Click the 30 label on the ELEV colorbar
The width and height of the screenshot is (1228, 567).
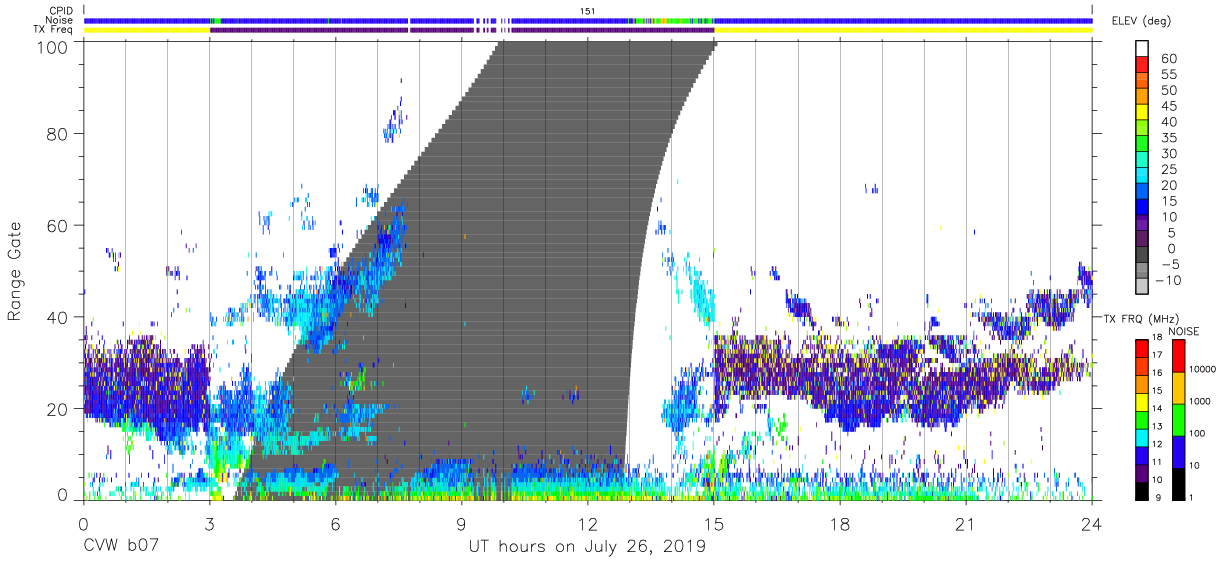[1169, 153]
